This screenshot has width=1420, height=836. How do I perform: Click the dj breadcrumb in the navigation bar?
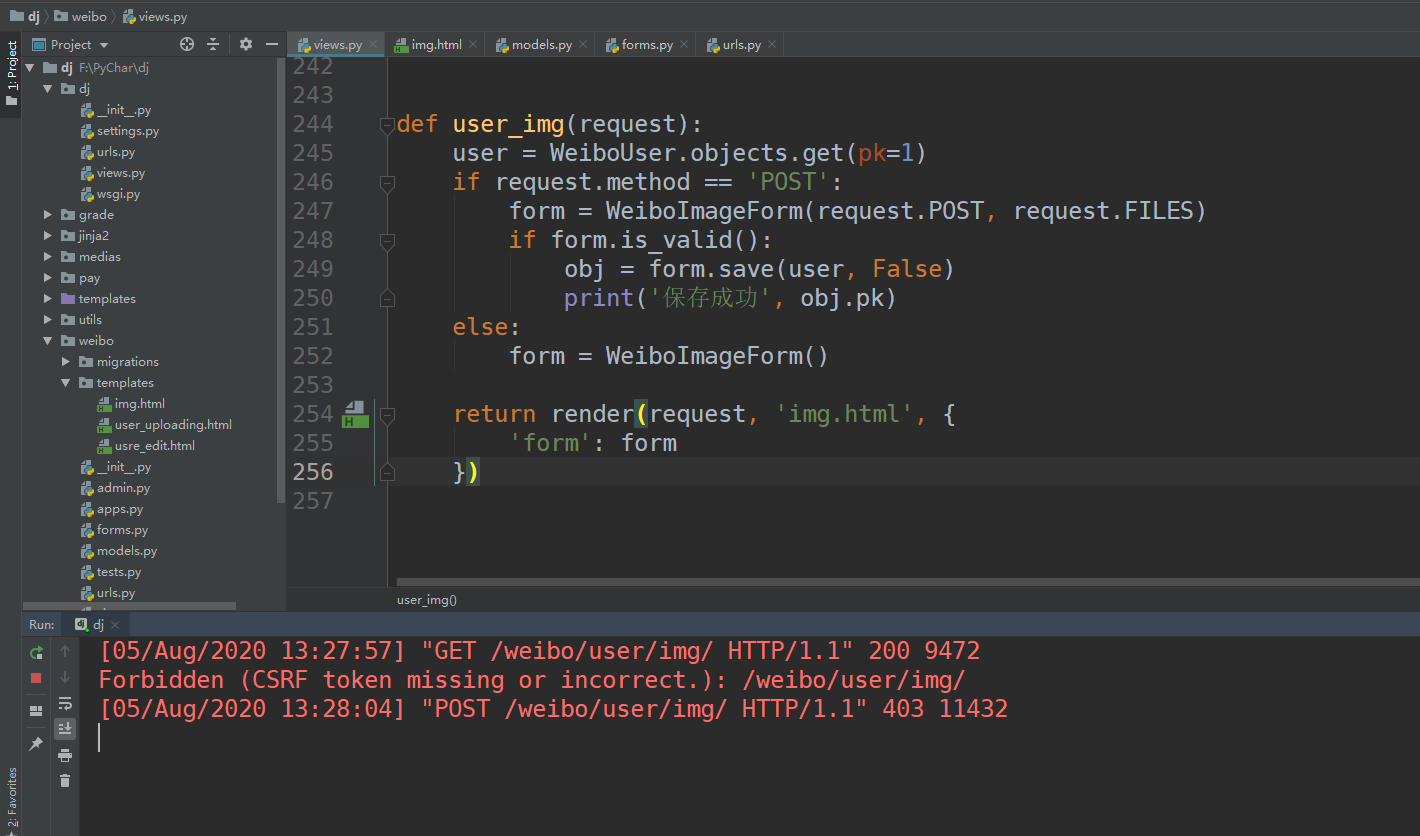25,17
